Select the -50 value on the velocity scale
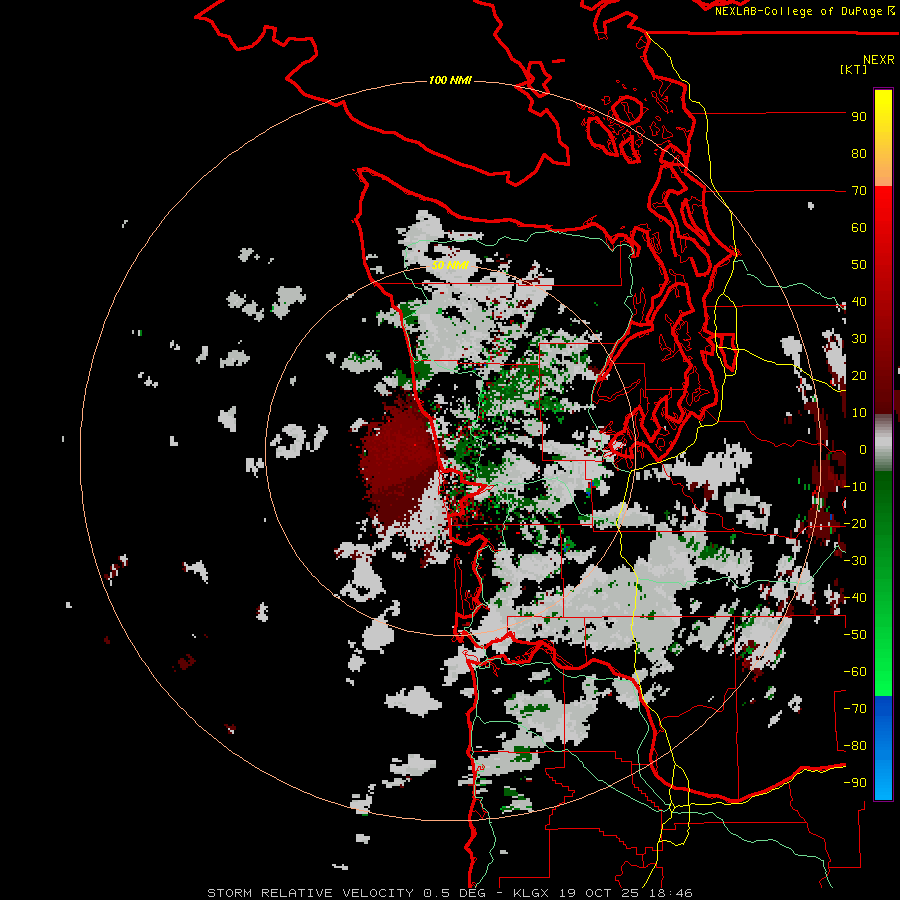Viewport: 900px width, 900px height. point(855,635)
